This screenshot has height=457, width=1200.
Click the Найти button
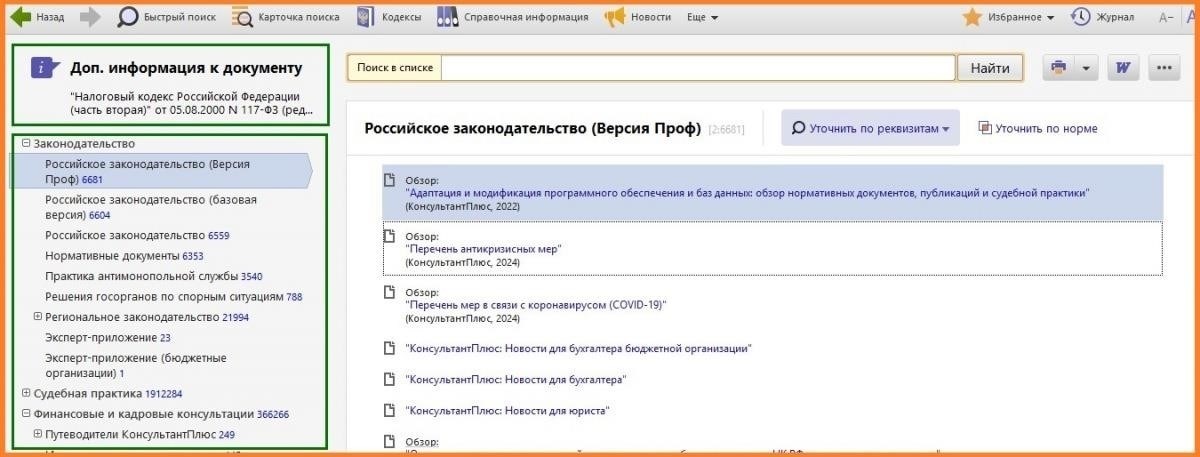tap(990, 67)
